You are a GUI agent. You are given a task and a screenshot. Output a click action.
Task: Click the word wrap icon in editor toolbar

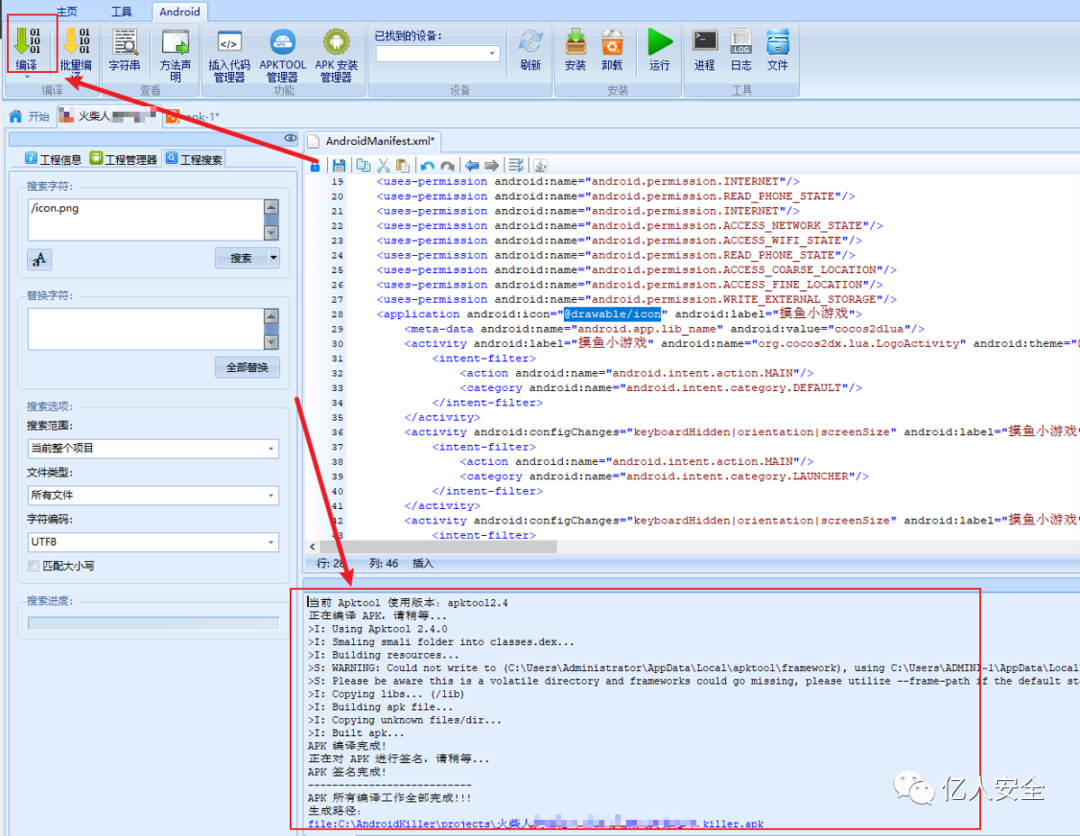516,165
